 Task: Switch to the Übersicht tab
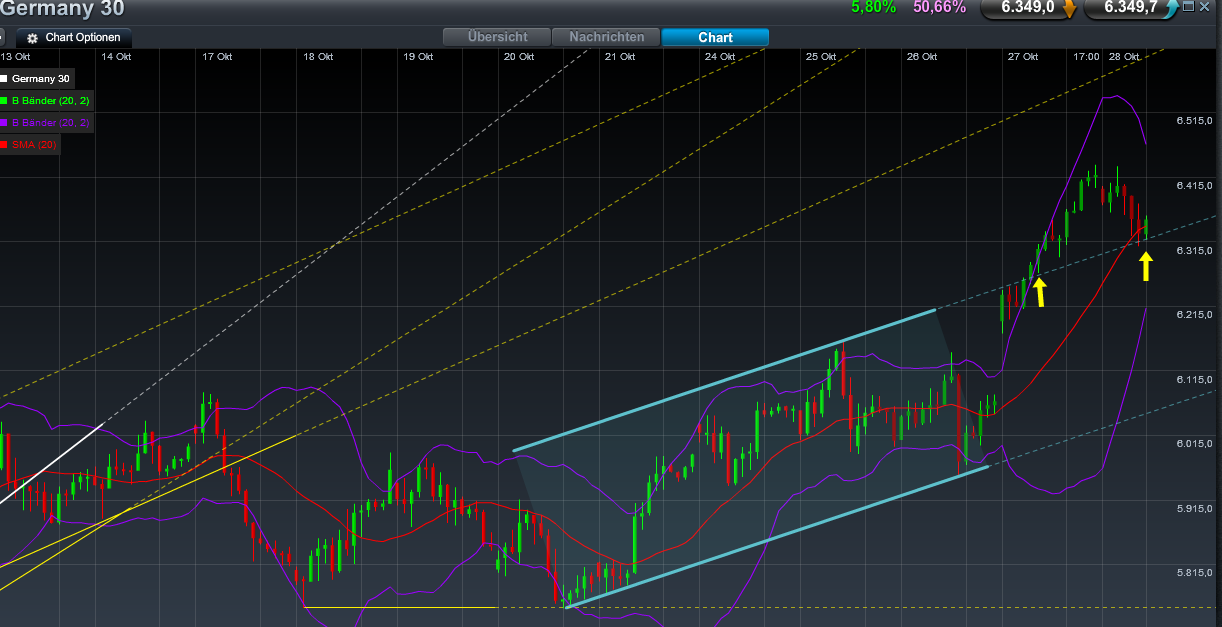tap(496, 36)
